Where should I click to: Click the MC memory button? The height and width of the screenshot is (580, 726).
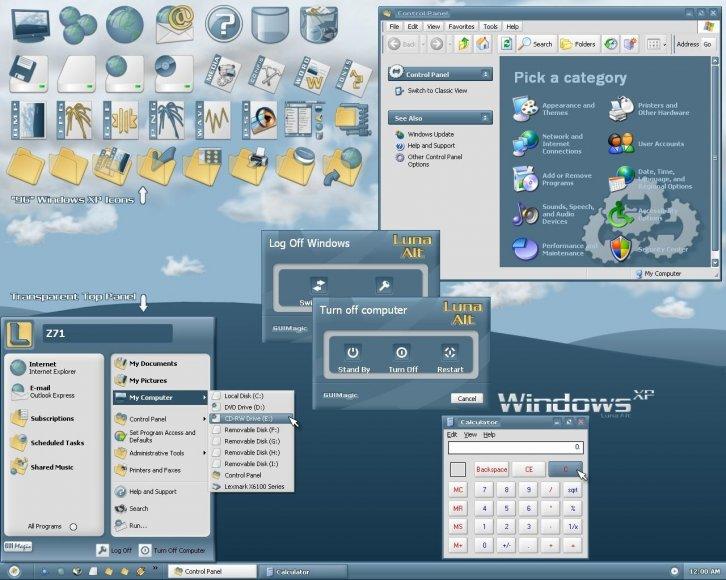[458, 490]
